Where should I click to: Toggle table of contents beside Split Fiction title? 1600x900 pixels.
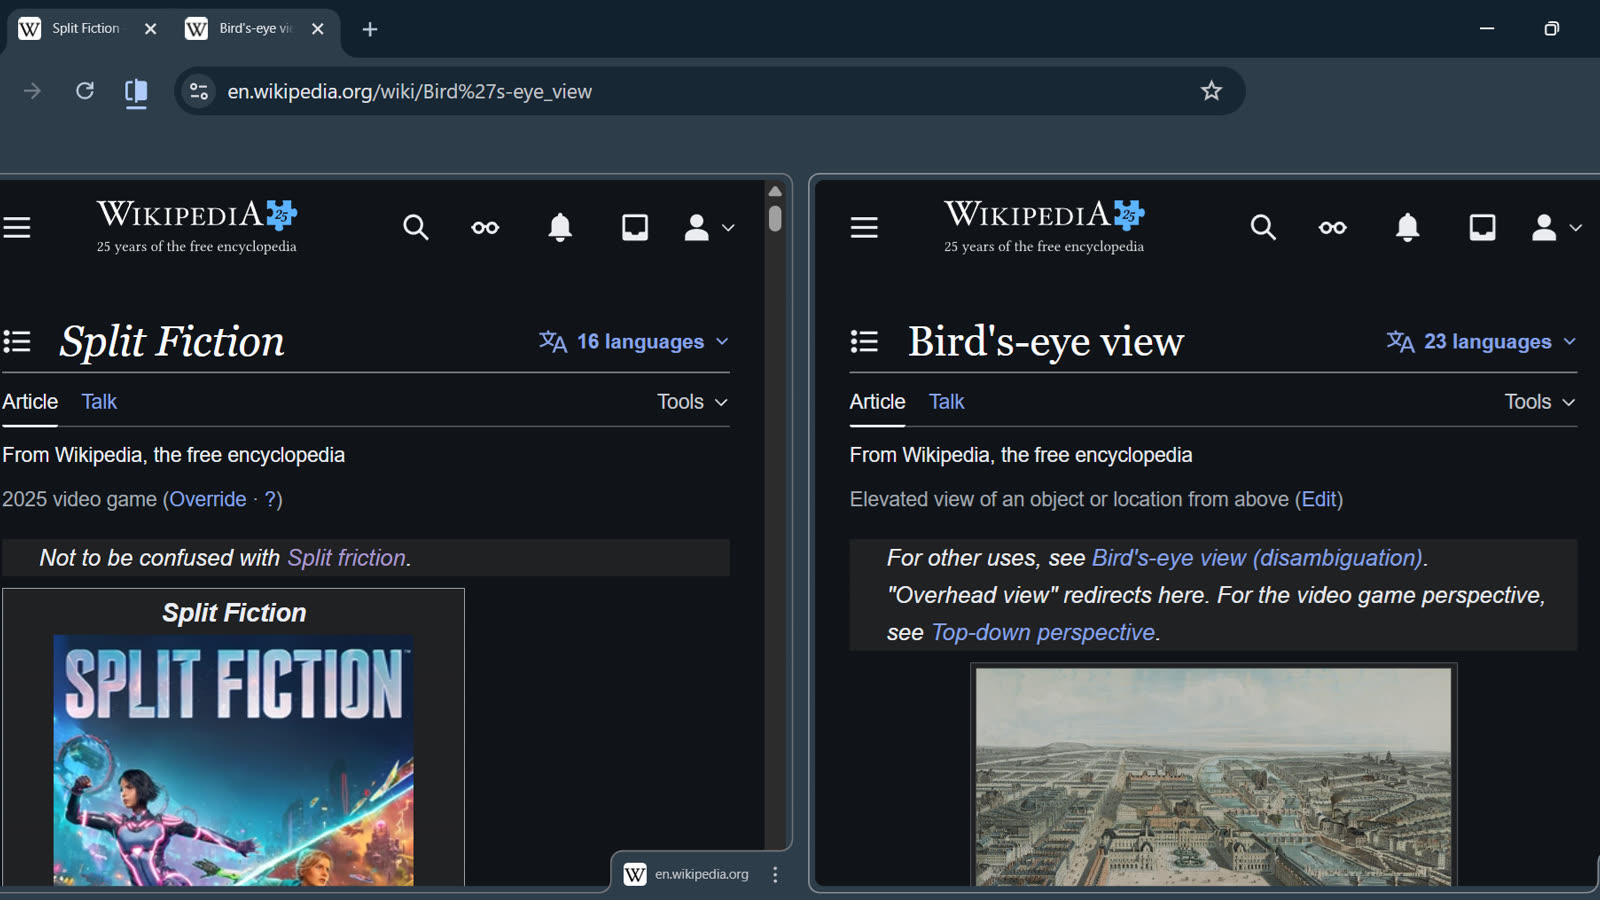[x=17, y=342]
